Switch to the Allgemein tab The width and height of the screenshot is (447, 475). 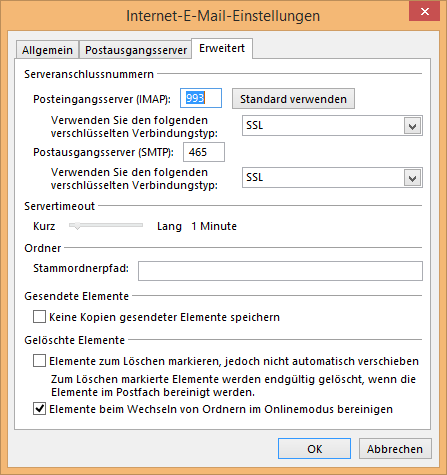pos(47,50)
